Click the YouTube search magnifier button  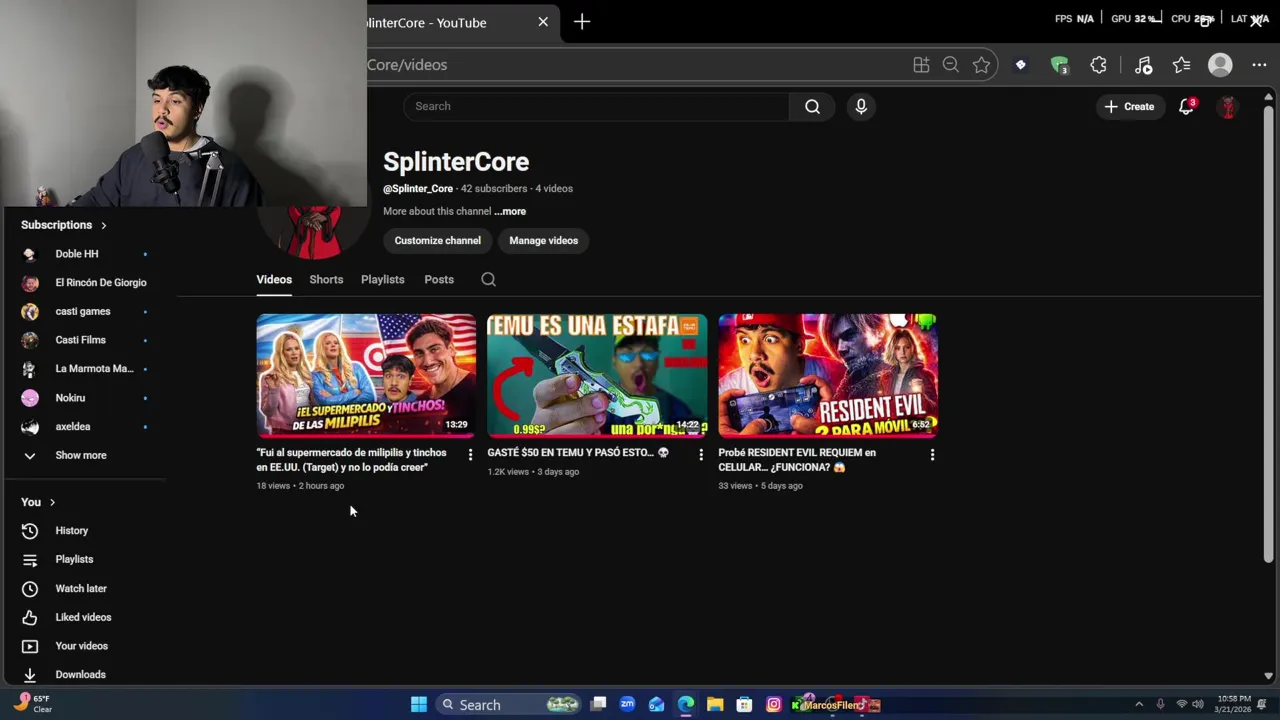point(812,106)
